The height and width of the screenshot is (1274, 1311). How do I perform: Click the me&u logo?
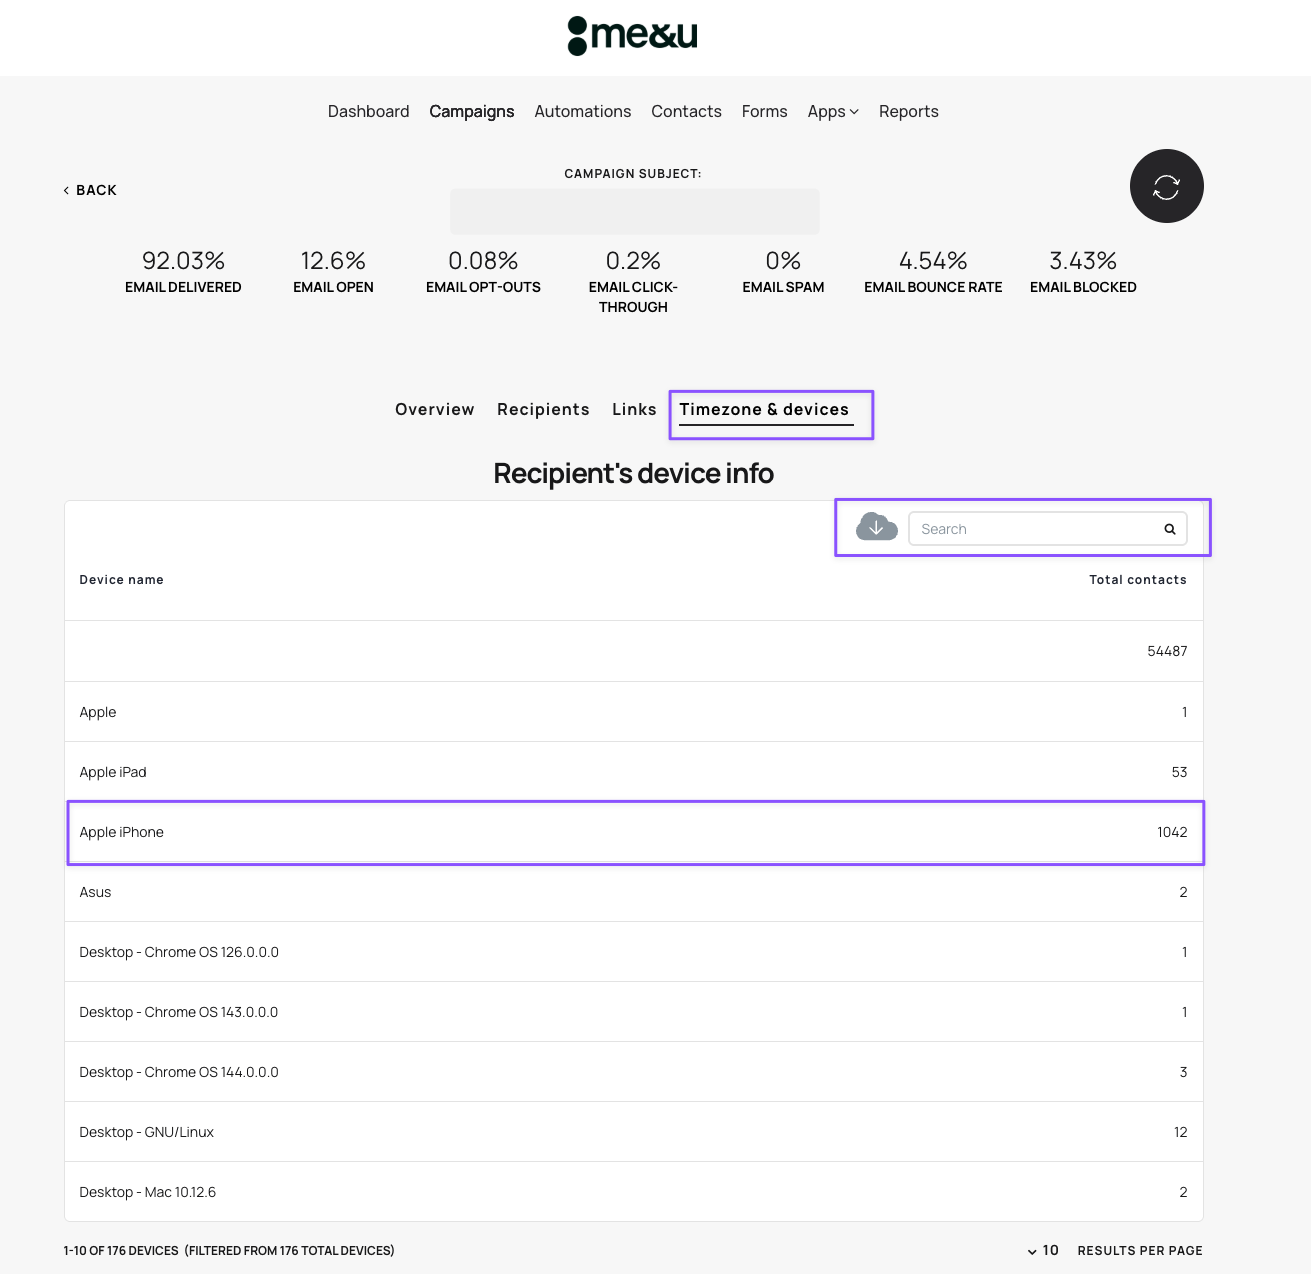click(633, 36)
